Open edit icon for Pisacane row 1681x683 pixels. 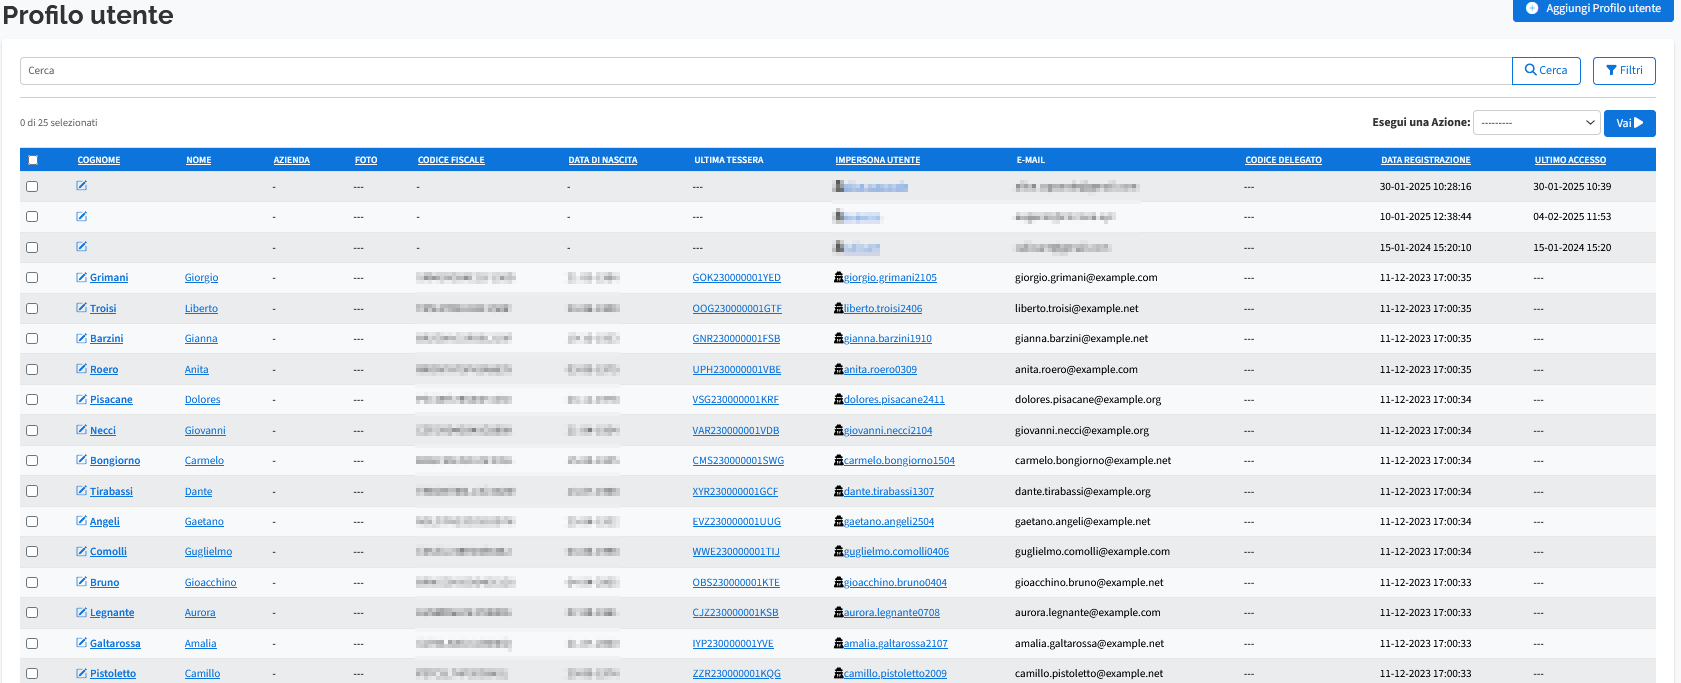coord(81,399)
